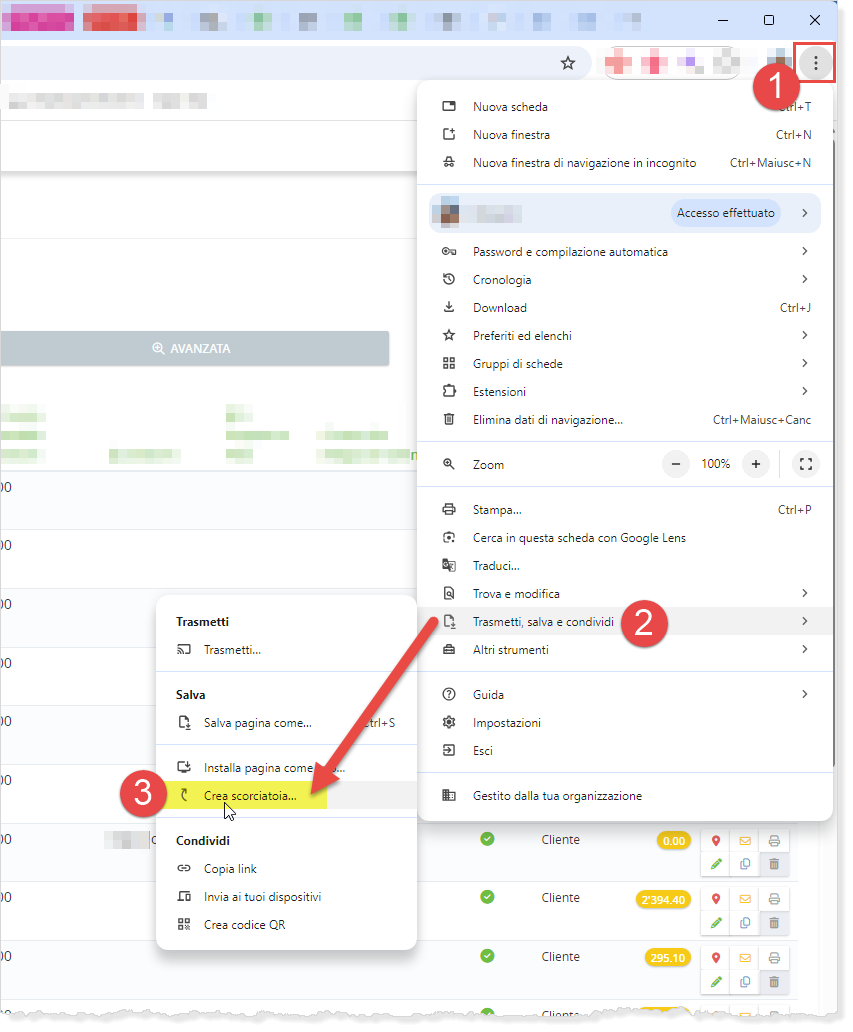Open Chrome three-dot menu button

click(x=816, y=63)
